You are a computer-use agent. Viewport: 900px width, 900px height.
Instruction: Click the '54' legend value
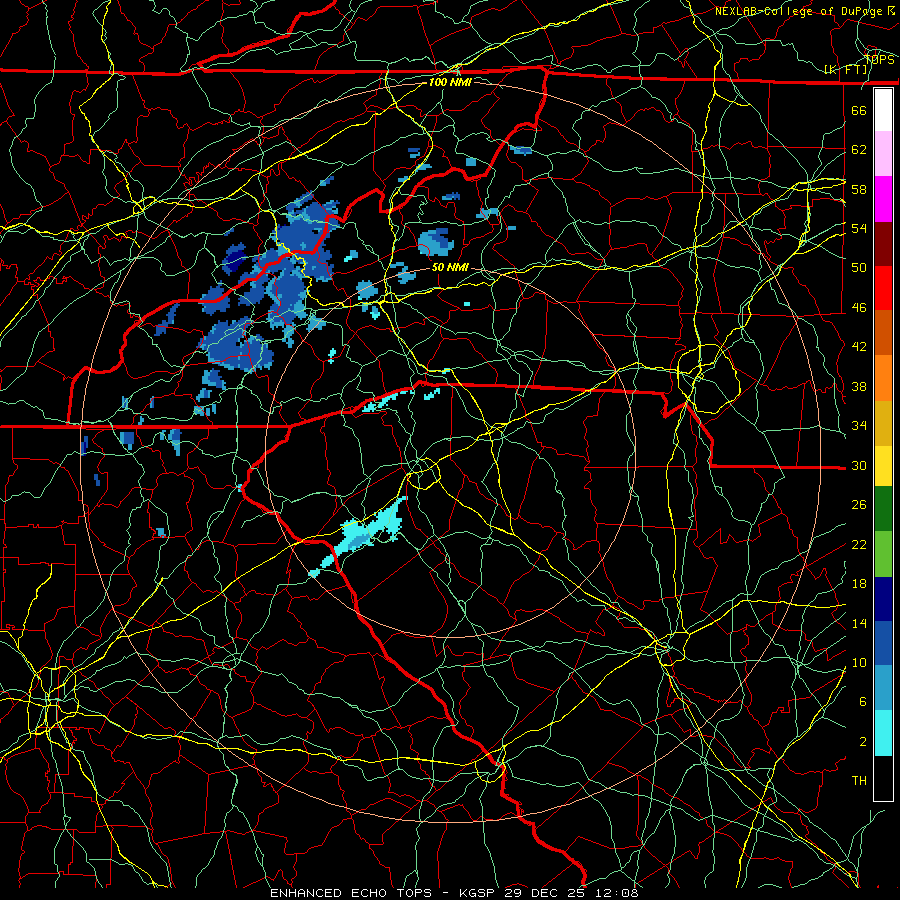tap(859, 228)
